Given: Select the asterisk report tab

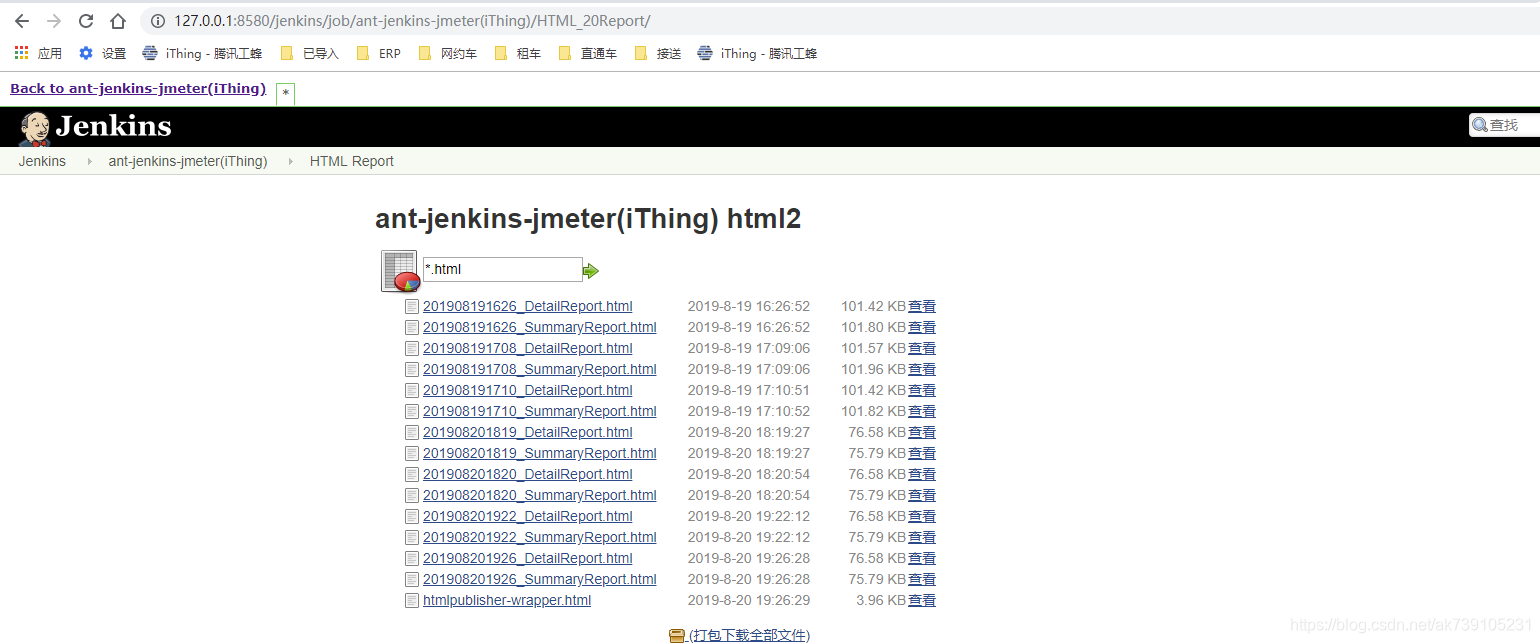Looking at the screenshot, I should click(286, 94).
